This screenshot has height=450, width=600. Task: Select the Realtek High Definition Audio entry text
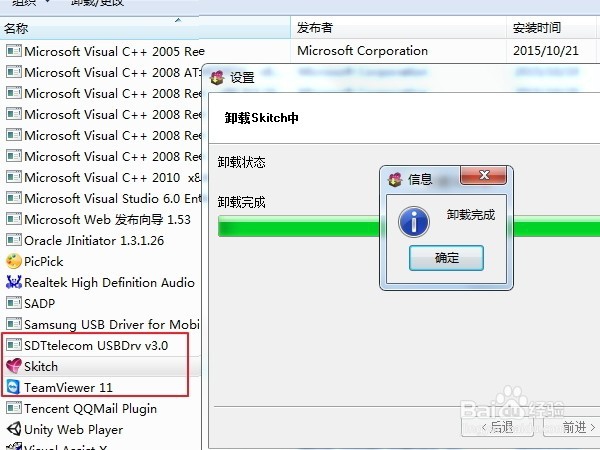click(x=109, y=283)
